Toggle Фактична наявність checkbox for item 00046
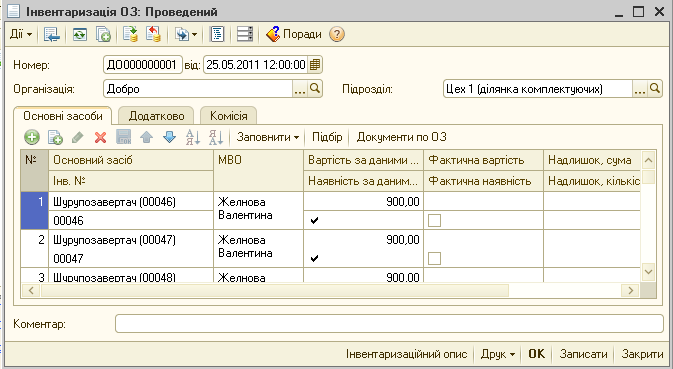Image resolution: width=673 pixels, height=369 pixels. tap(434, 221)
